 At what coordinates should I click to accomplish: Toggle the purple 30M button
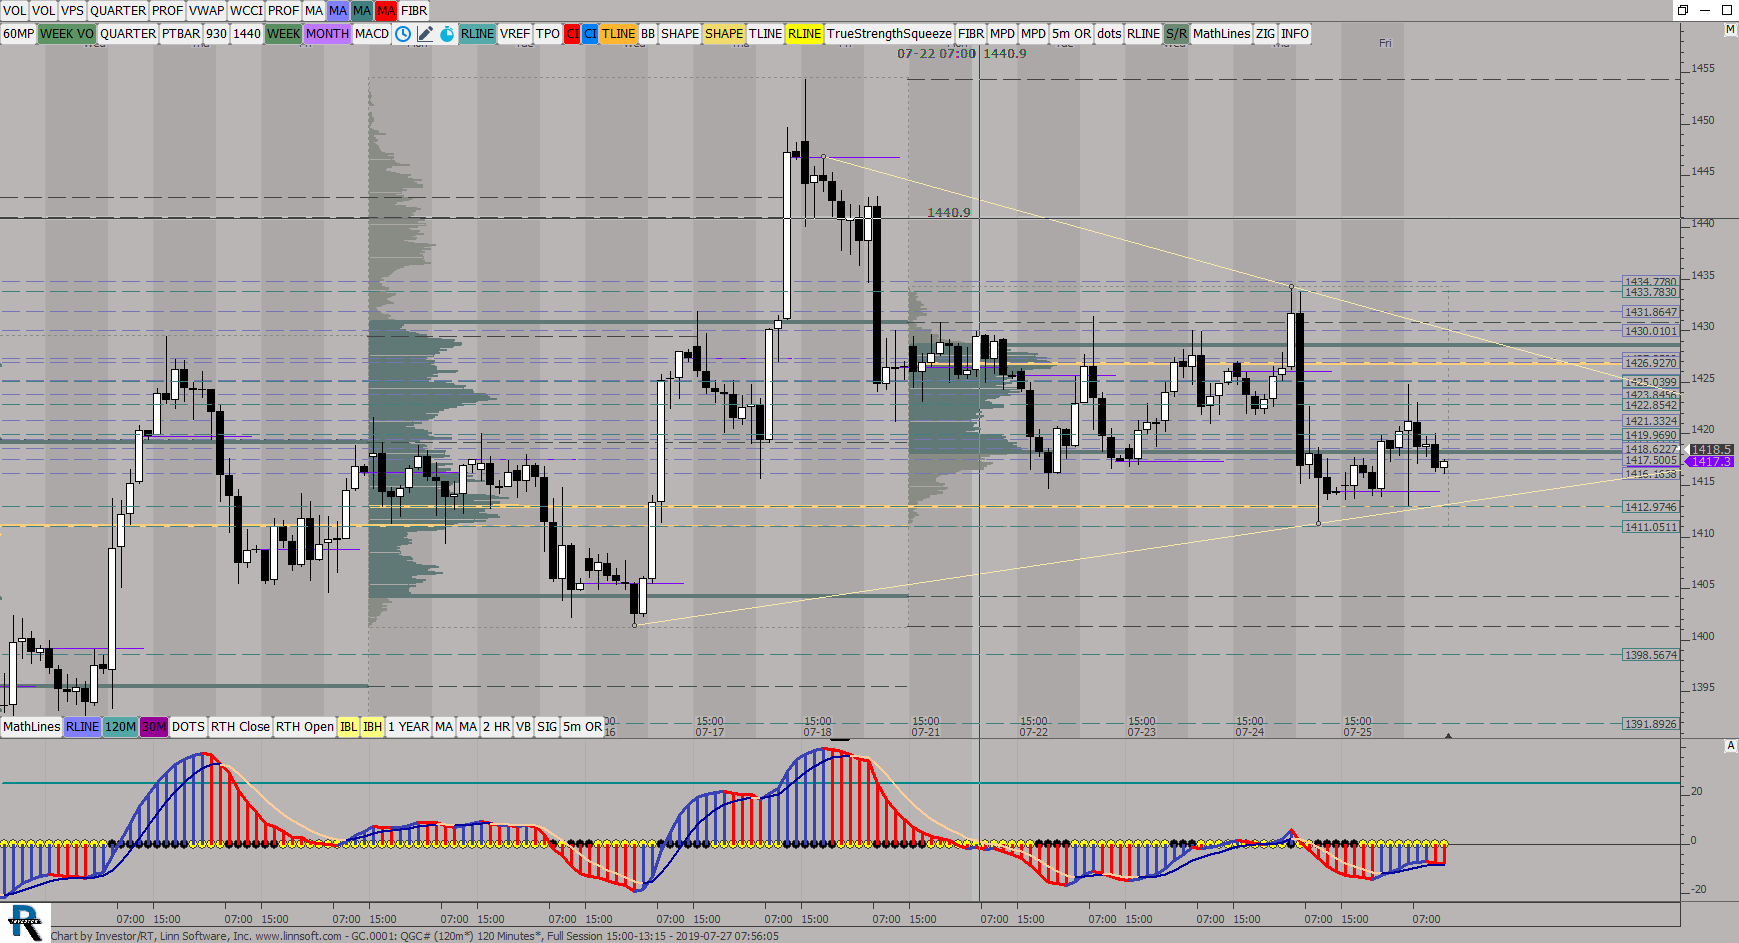pyautogui.click(x=153, y=727)
